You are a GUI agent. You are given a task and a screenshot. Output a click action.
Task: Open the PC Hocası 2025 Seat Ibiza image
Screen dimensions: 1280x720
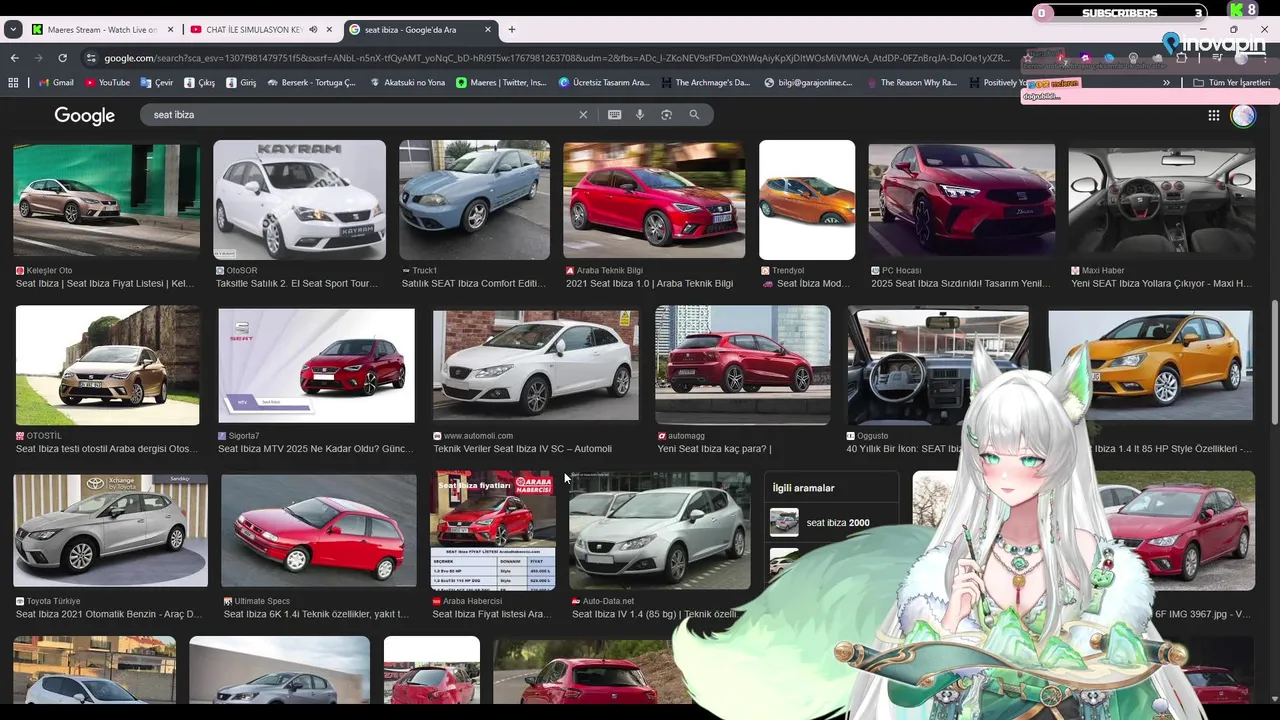click(961, 200)
